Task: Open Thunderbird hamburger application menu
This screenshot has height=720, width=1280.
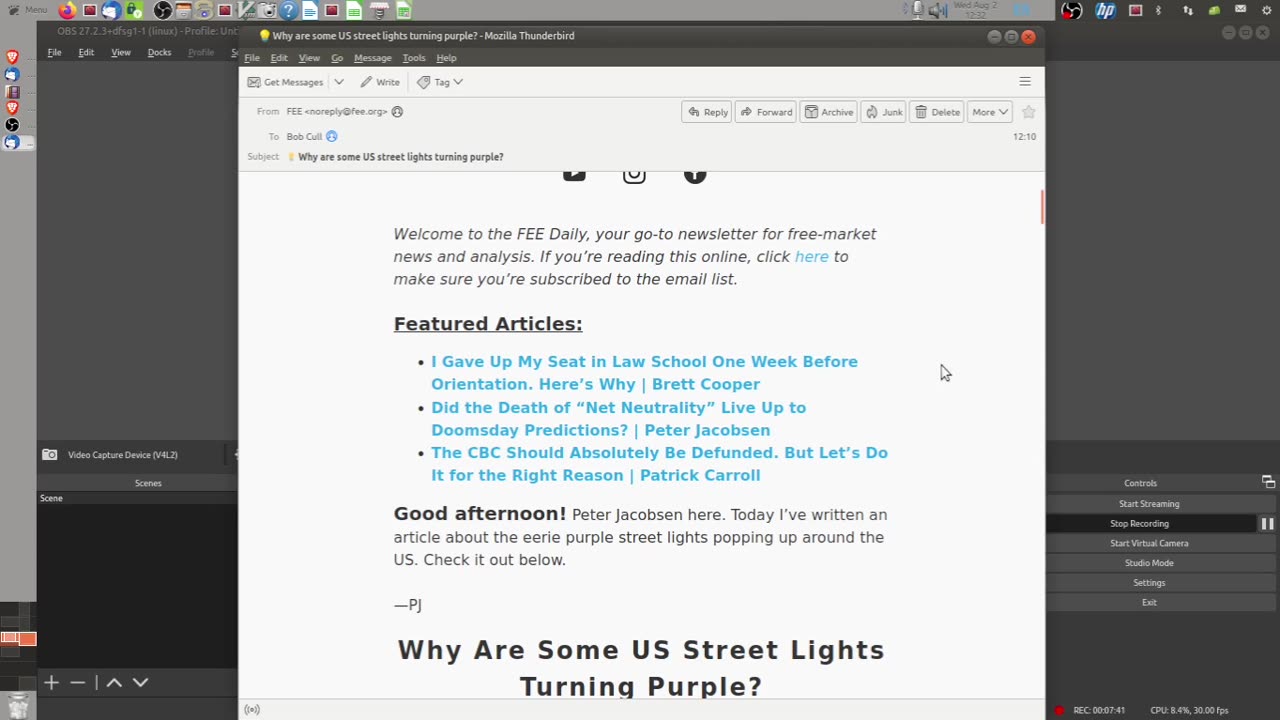Action: click(1025, 82)
